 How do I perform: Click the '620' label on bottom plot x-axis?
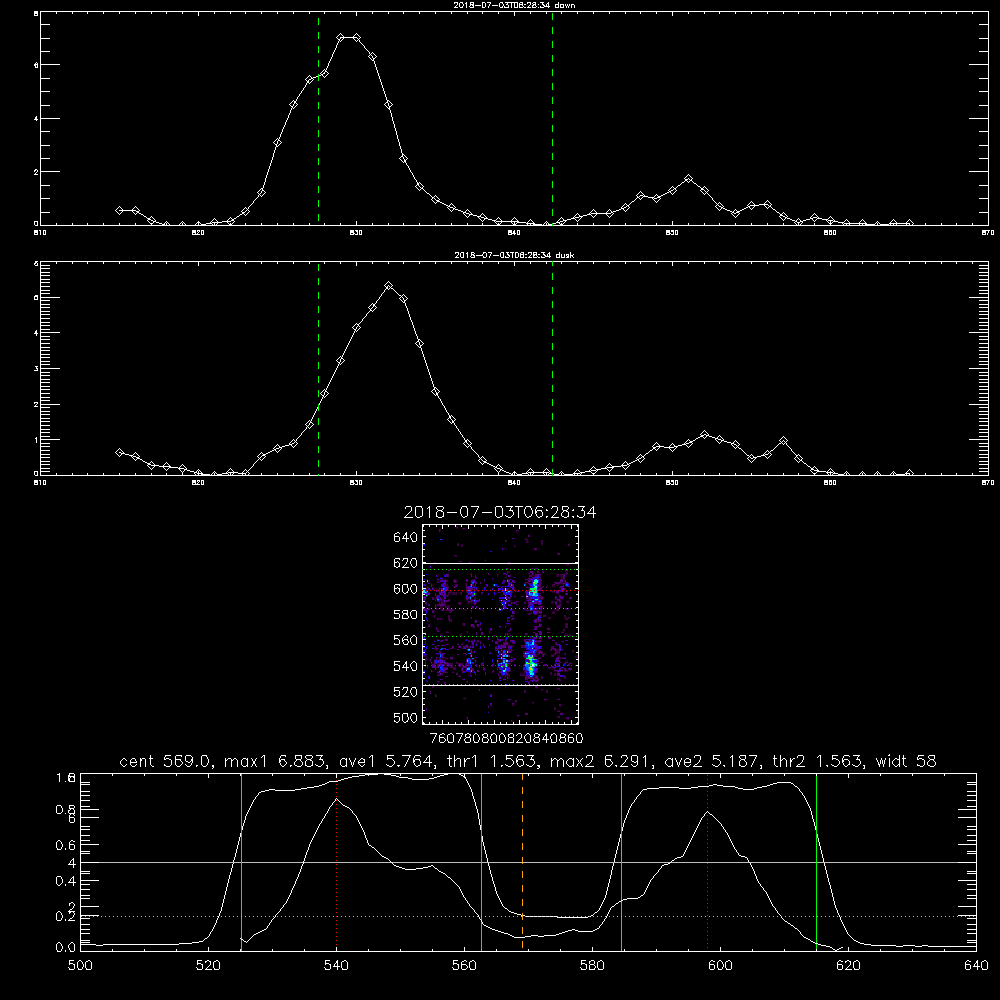[x=848, y=966]
